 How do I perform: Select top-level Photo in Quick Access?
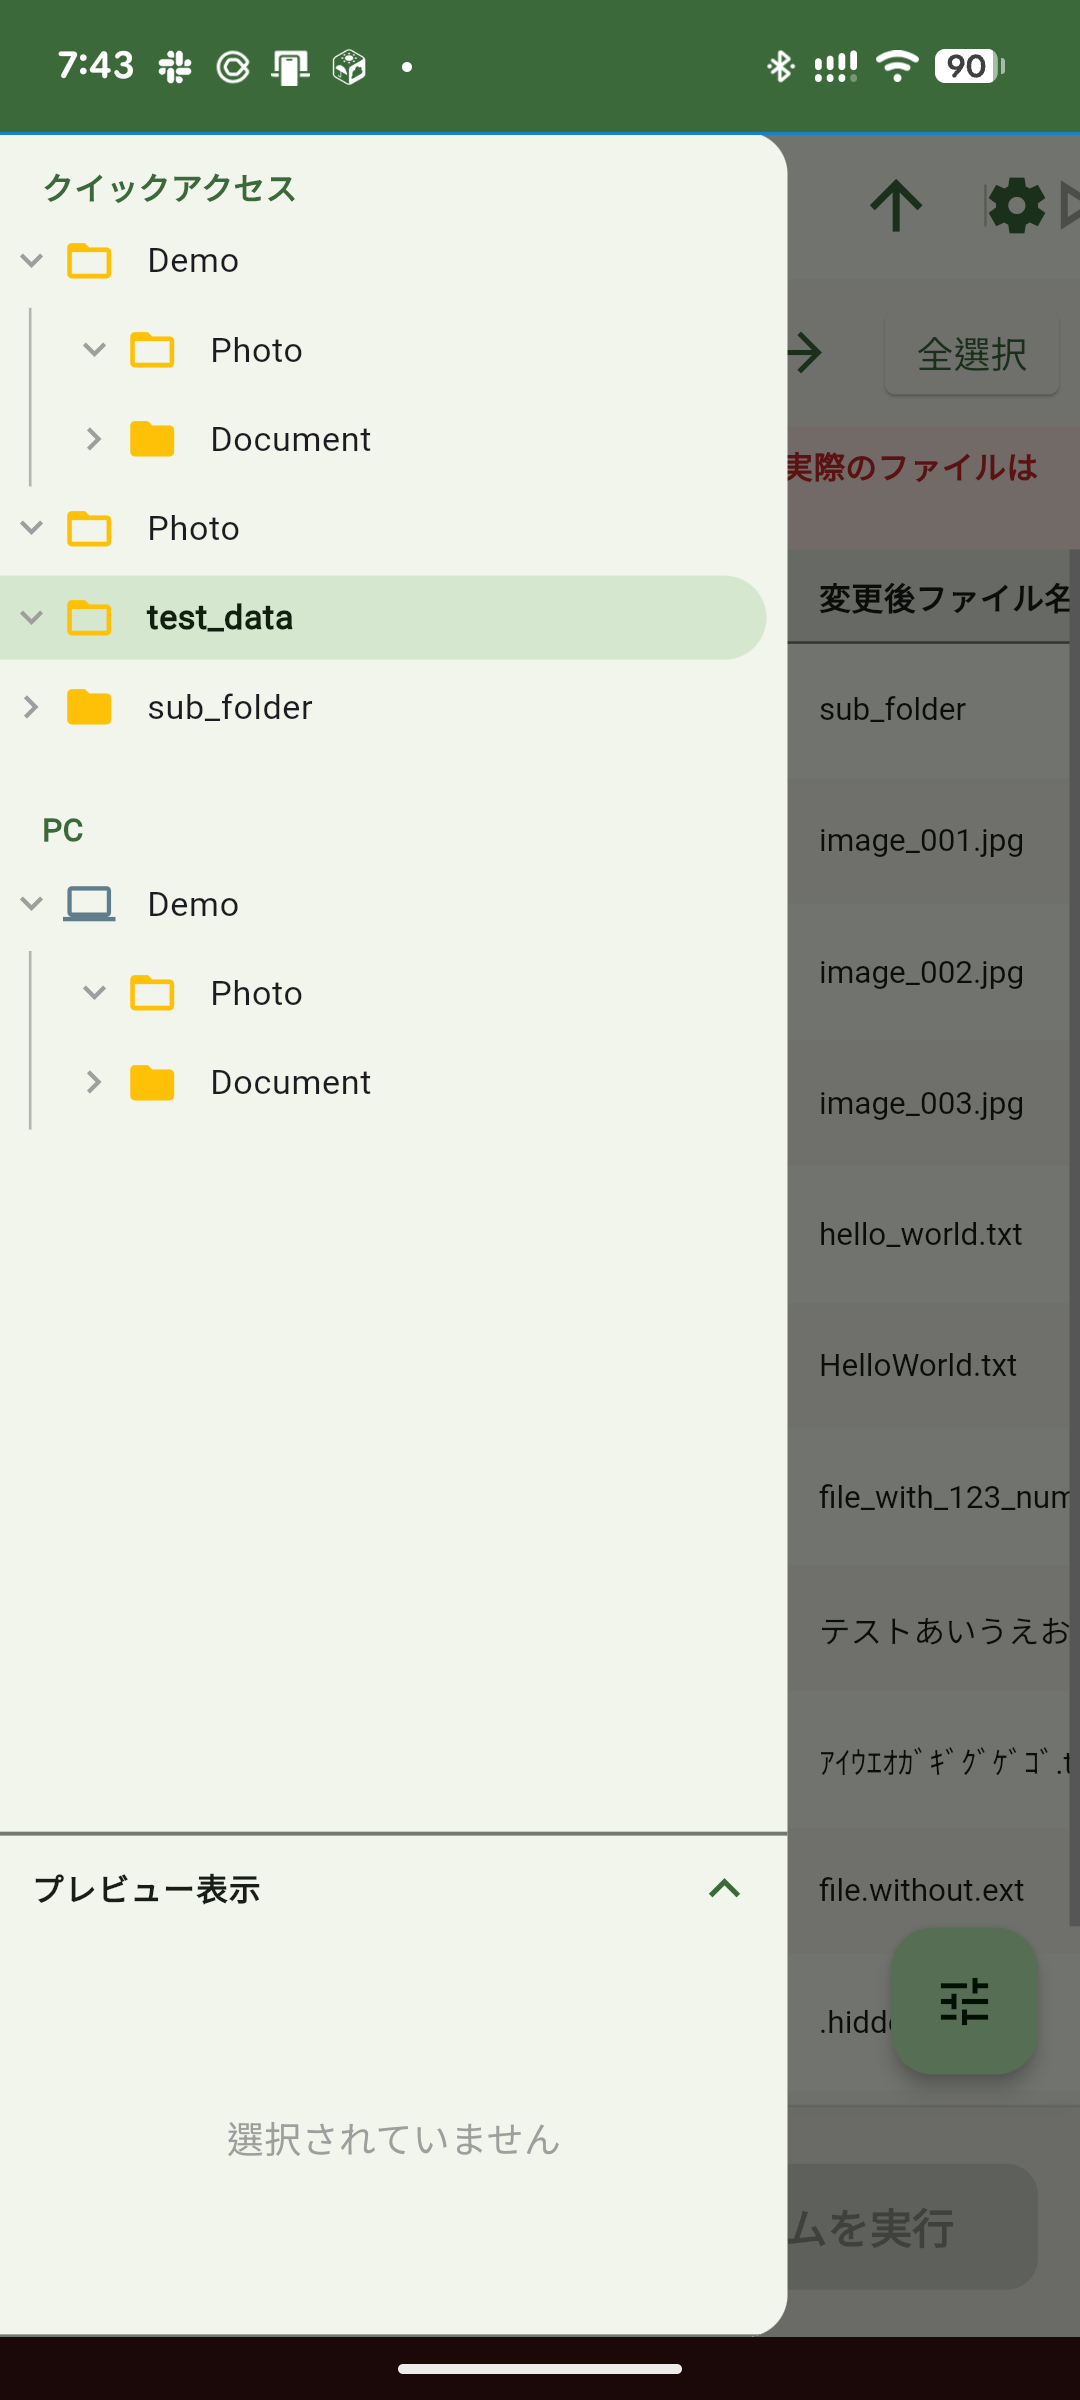point(193,528)
